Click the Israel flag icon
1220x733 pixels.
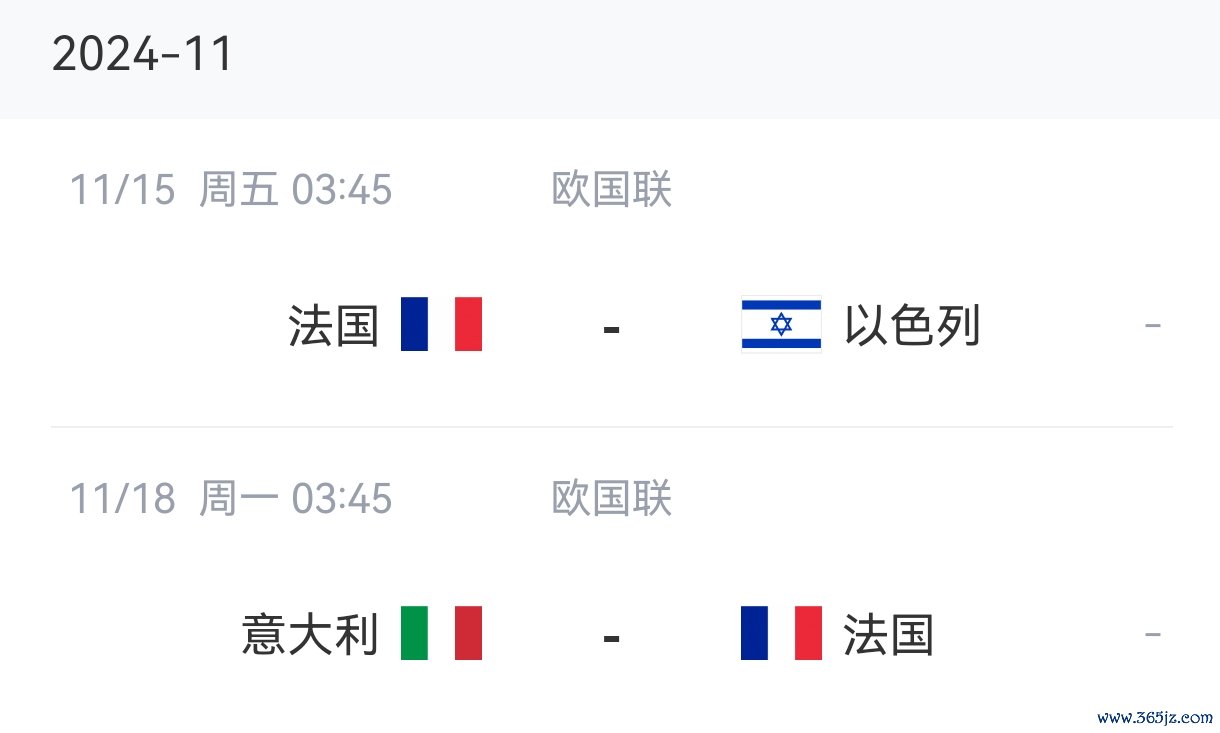[781, 325]
